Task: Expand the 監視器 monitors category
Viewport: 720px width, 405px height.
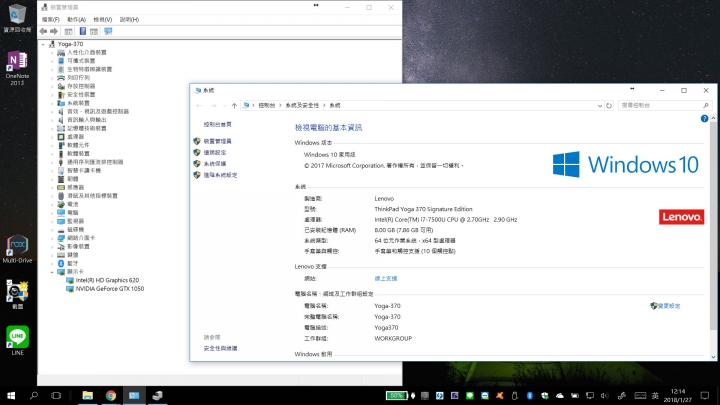Action: click(52, 221)
